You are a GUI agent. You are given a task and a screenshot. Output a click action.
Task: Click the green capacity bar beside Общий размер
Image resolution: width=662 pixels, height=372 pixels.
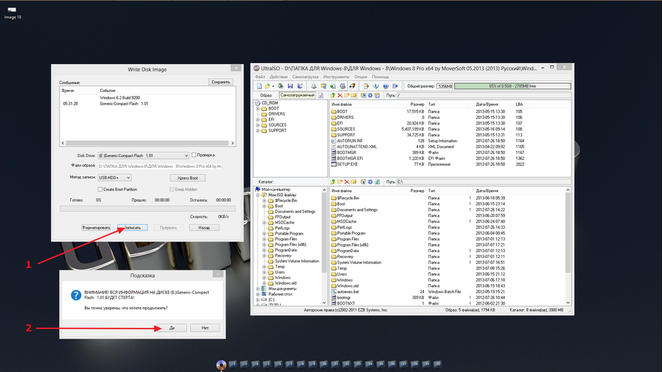point(513,86)
